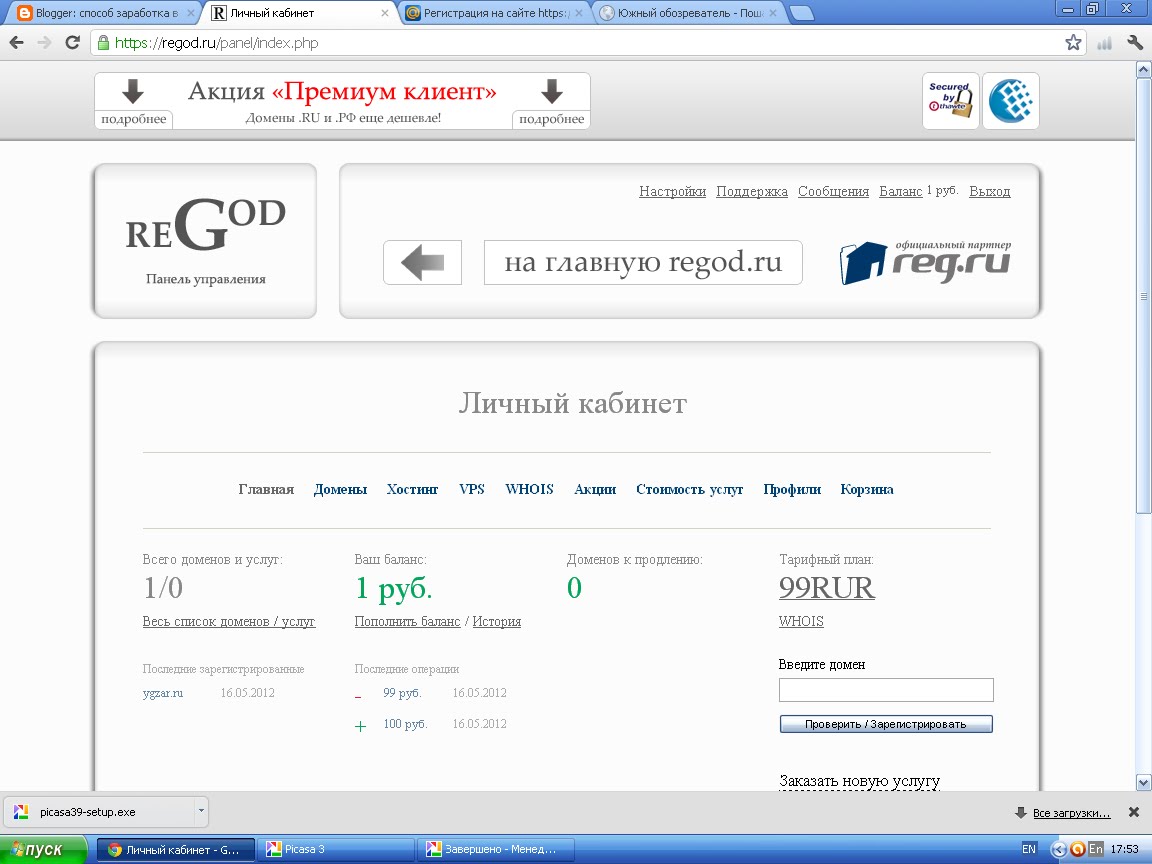Focus the Введите домен input field
This screenshot has width=1152, height=864.
(886, 690)
